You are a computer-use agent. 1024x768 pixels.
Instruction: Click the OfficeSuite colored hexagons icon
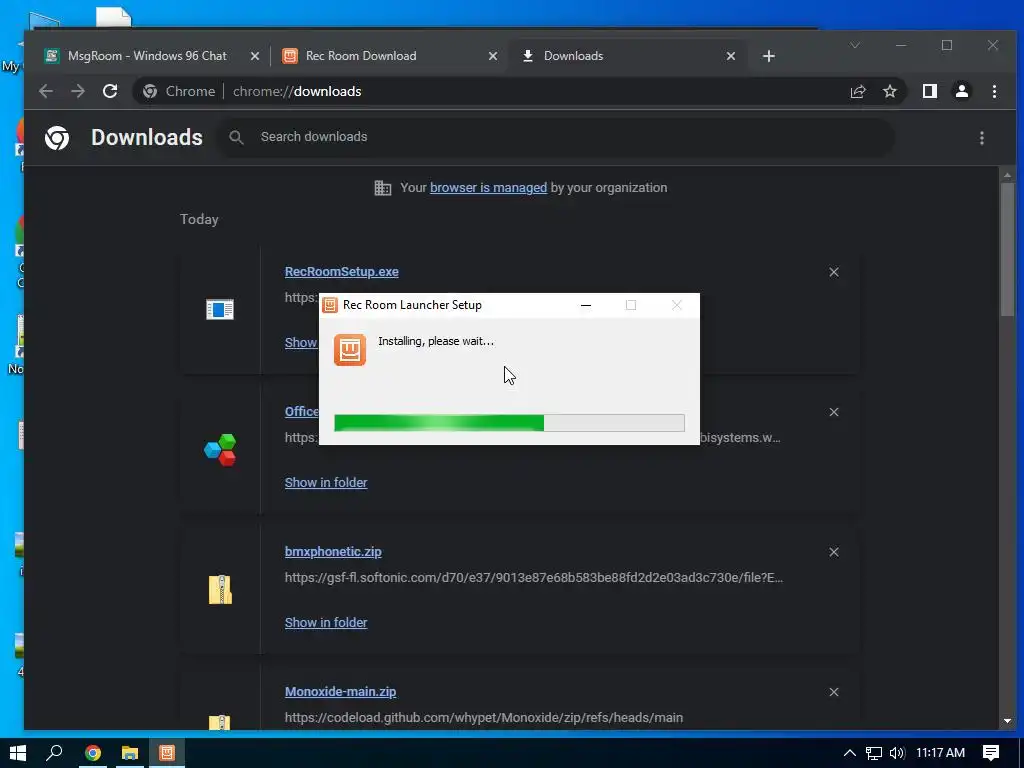(x=220, y=450)
